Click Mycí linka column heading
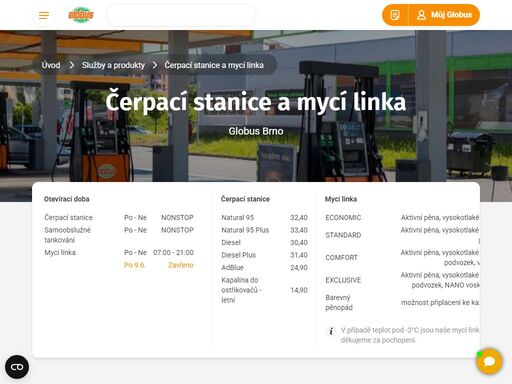The image size is (512, 384). click(x=341, y=199)
